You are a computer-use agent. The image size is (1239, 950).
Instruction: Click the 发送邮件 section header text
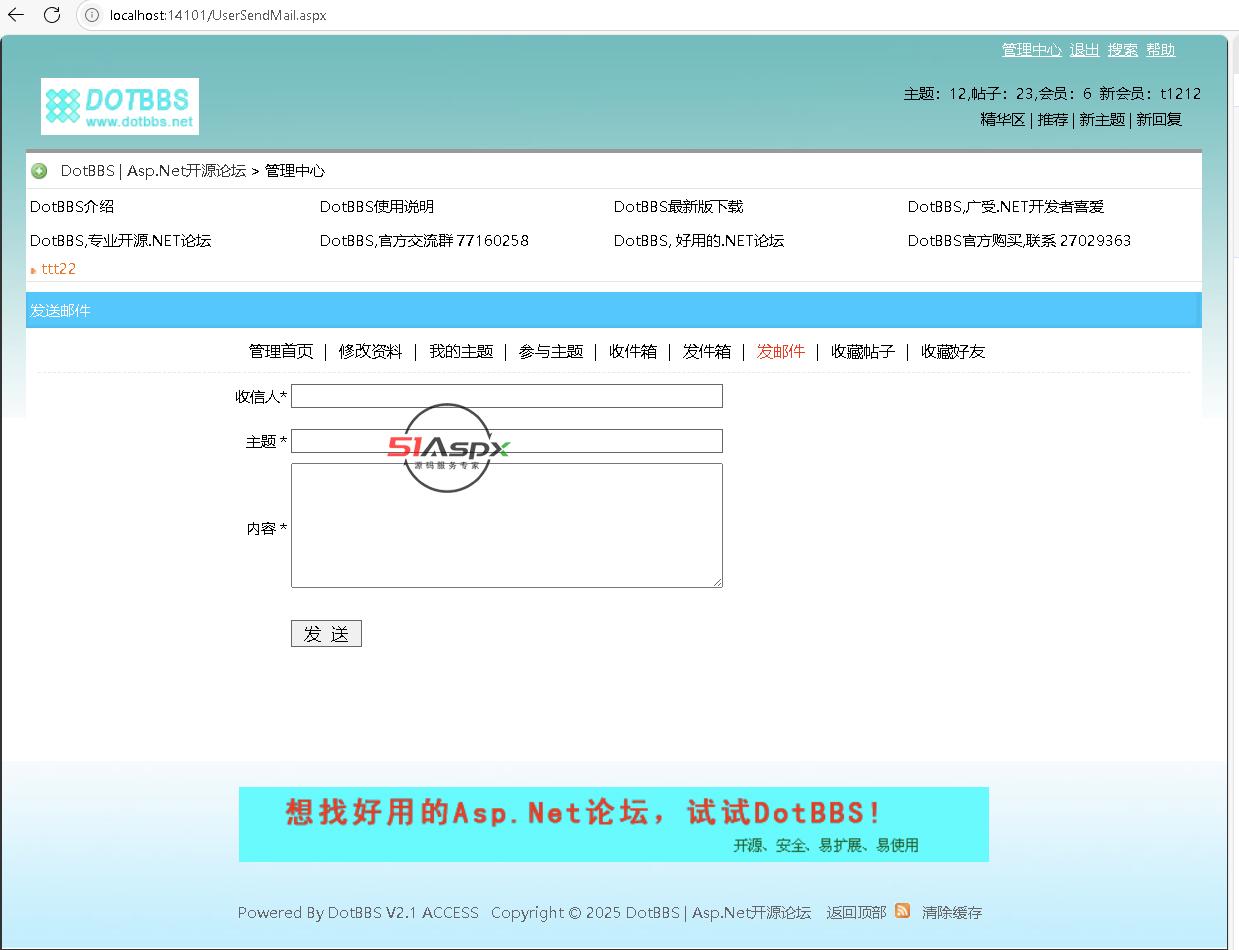click(x=60, y=311)
